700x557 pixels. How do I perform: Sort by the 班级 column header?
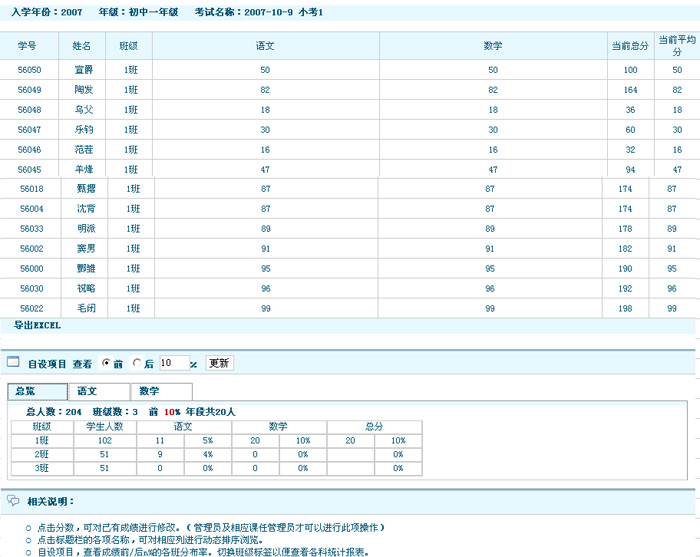point(129,46)
